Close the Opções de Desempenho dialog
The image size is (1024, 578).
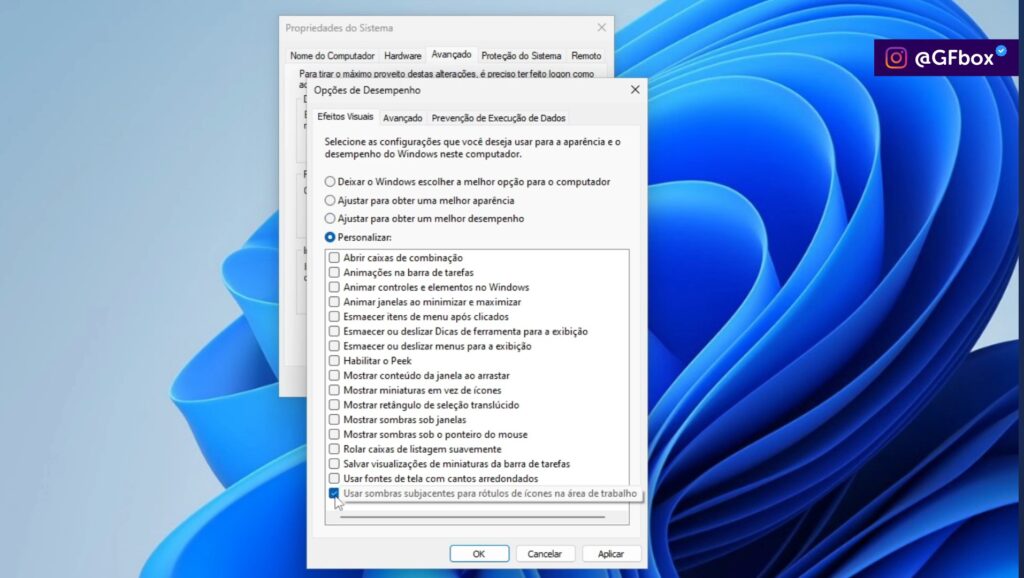click(x=635, y=89)
